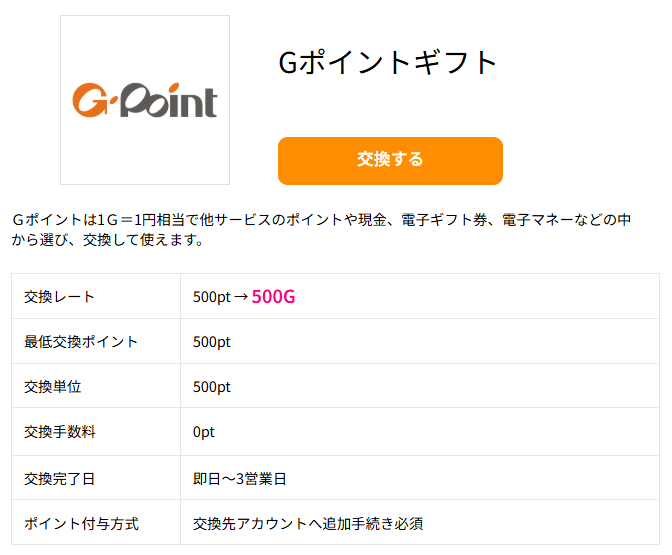Click the G-Point logo image
The height and width of the screenshot is (555, 672).
145,100
